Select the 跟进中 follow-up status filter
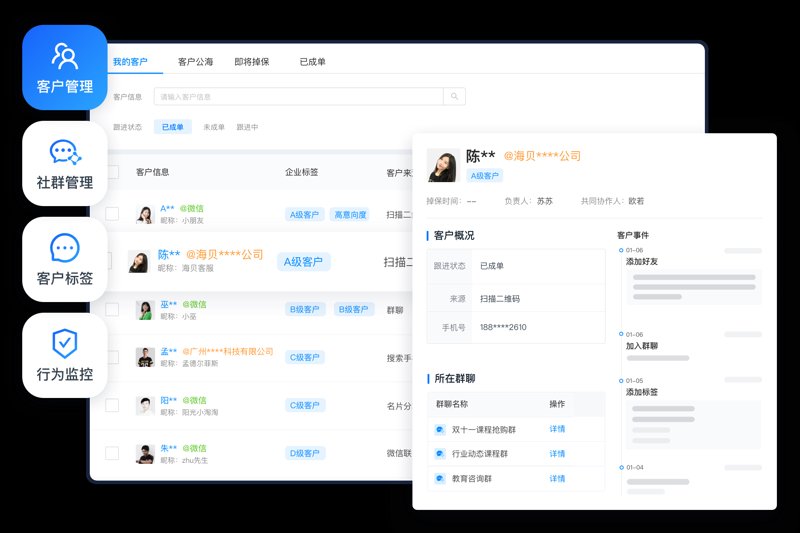Image resolution: width=800 pixels, height=533 pixels. pos(247,127)
